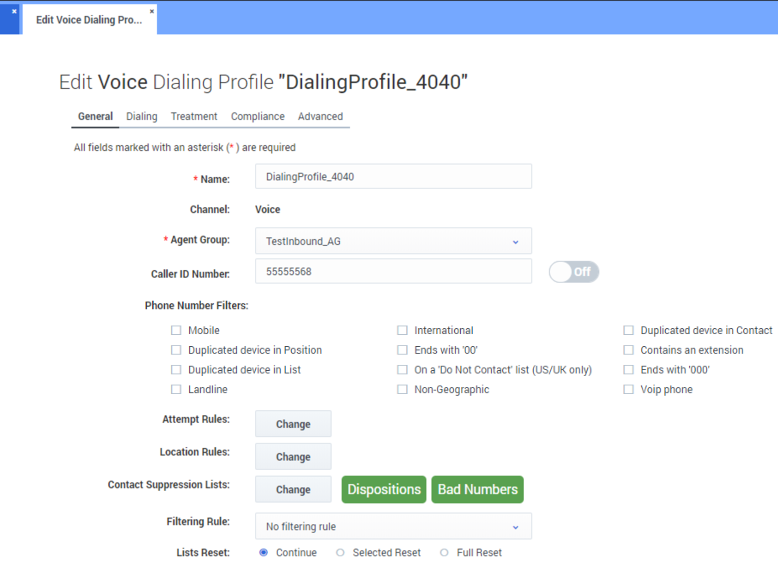Go to the Advanced tab
778x587 pixels.
point(320,117)
